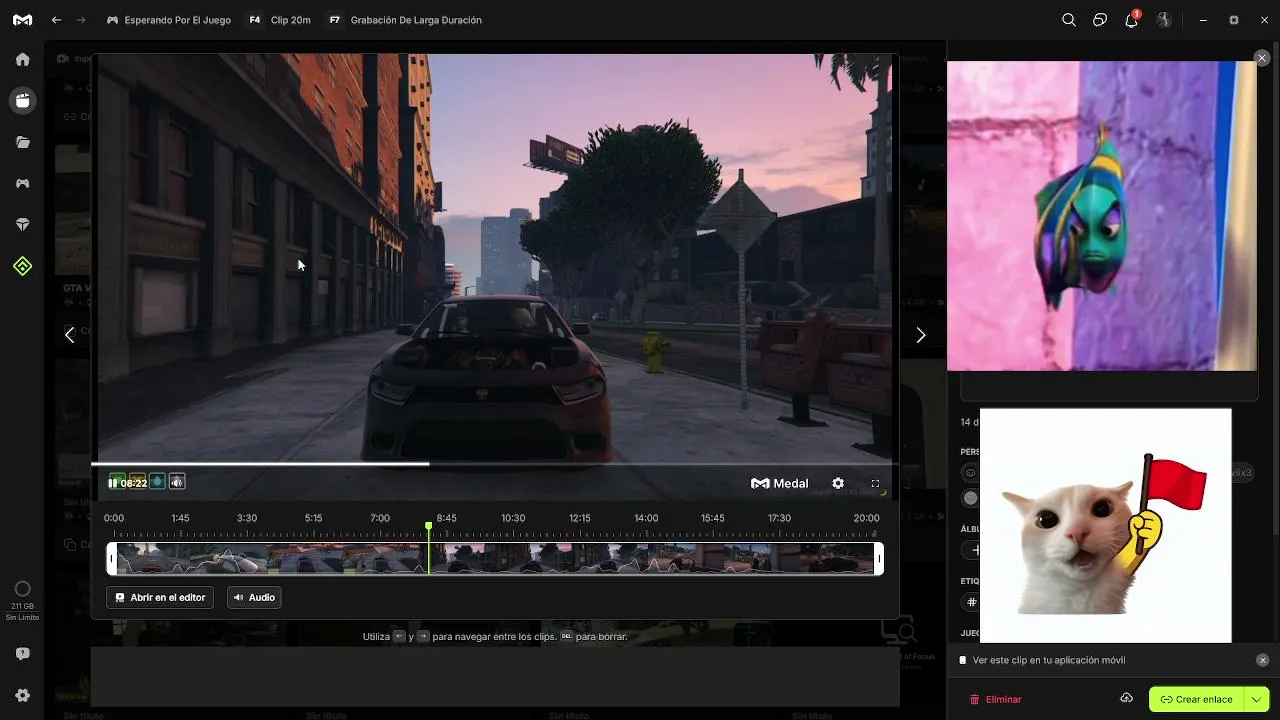Dismiss the mobile app banner

coord(1262,660)
